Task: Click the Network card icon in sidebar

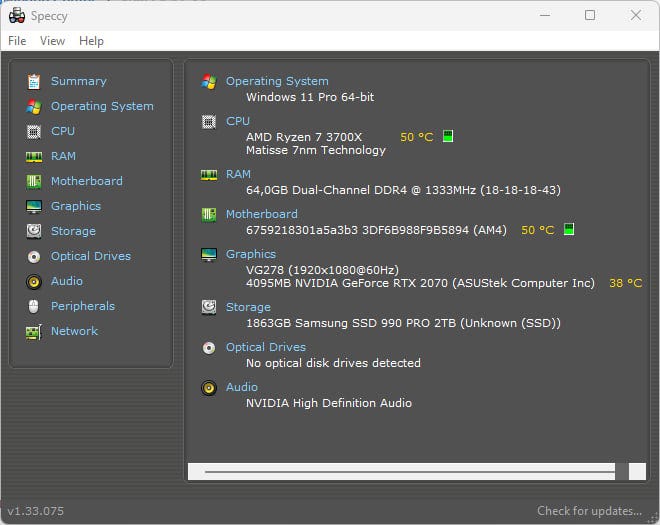Action: click(34, 332)
